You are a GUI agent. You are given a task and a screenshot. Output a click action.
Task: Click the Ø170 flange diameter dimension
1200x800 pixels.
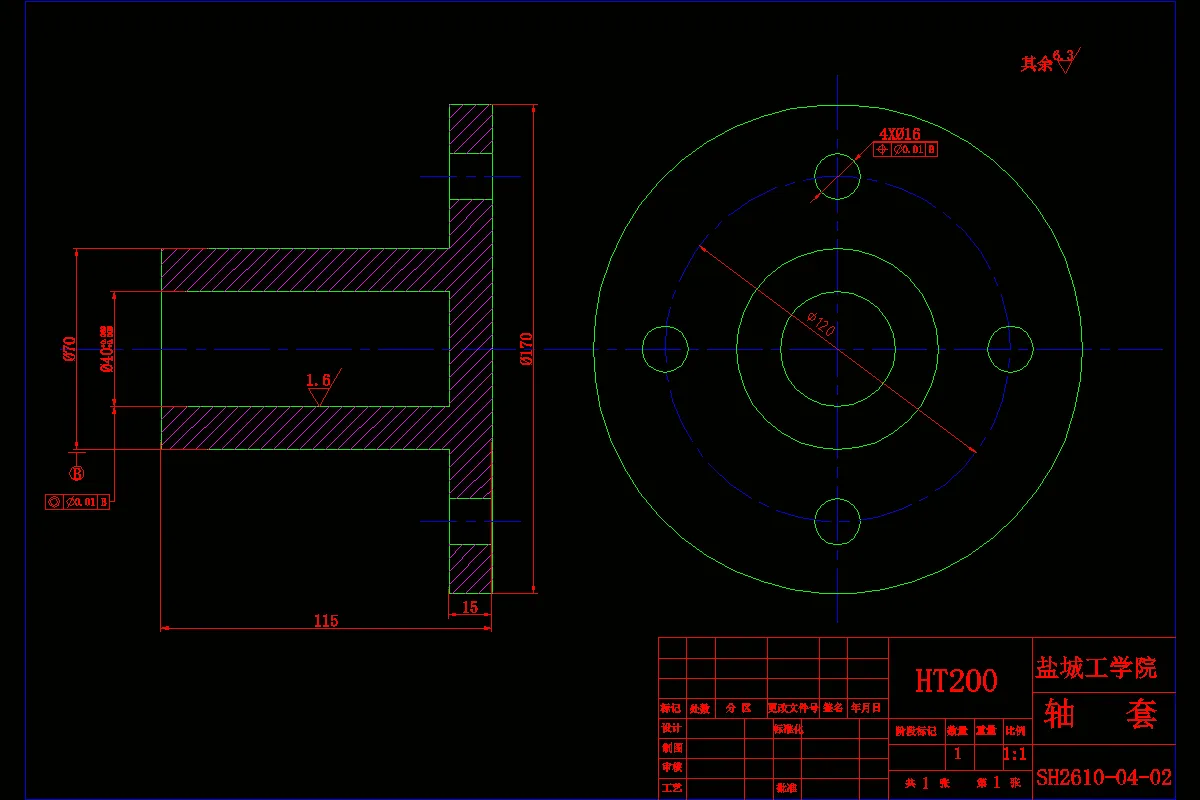(527, 348)
